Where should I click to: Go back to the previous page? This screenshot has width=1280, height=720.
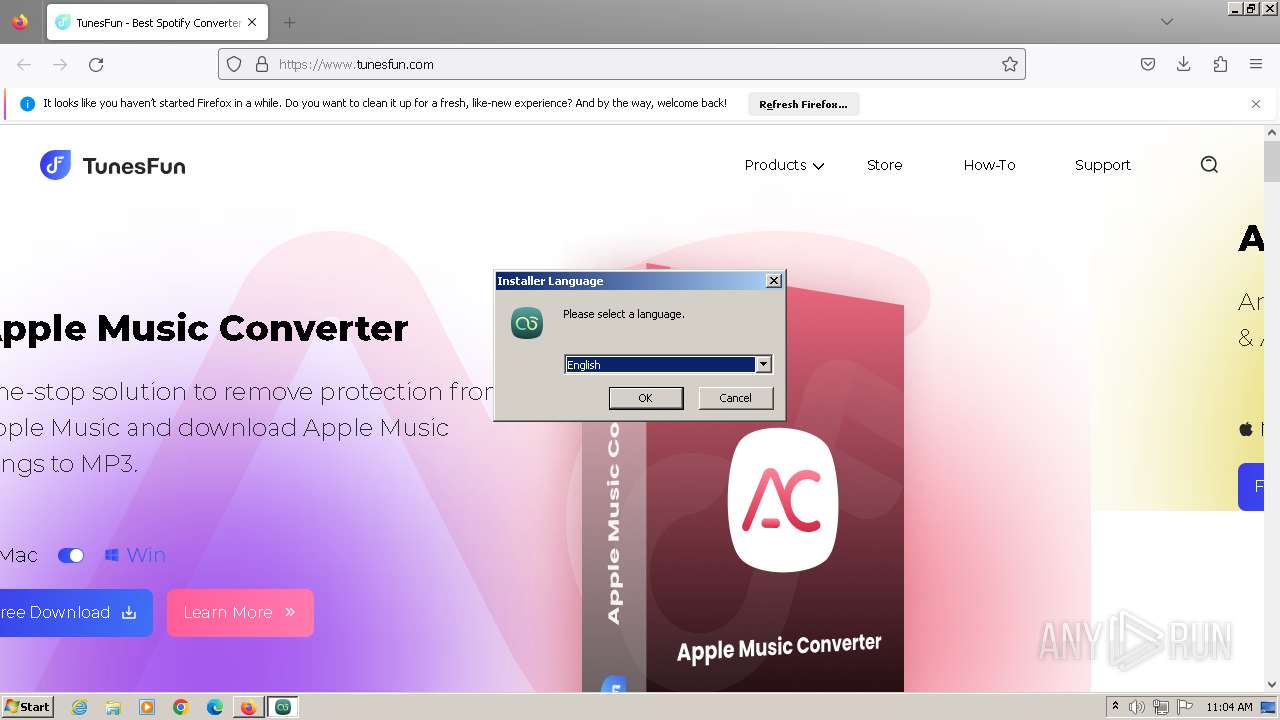[x=24, y=64]
